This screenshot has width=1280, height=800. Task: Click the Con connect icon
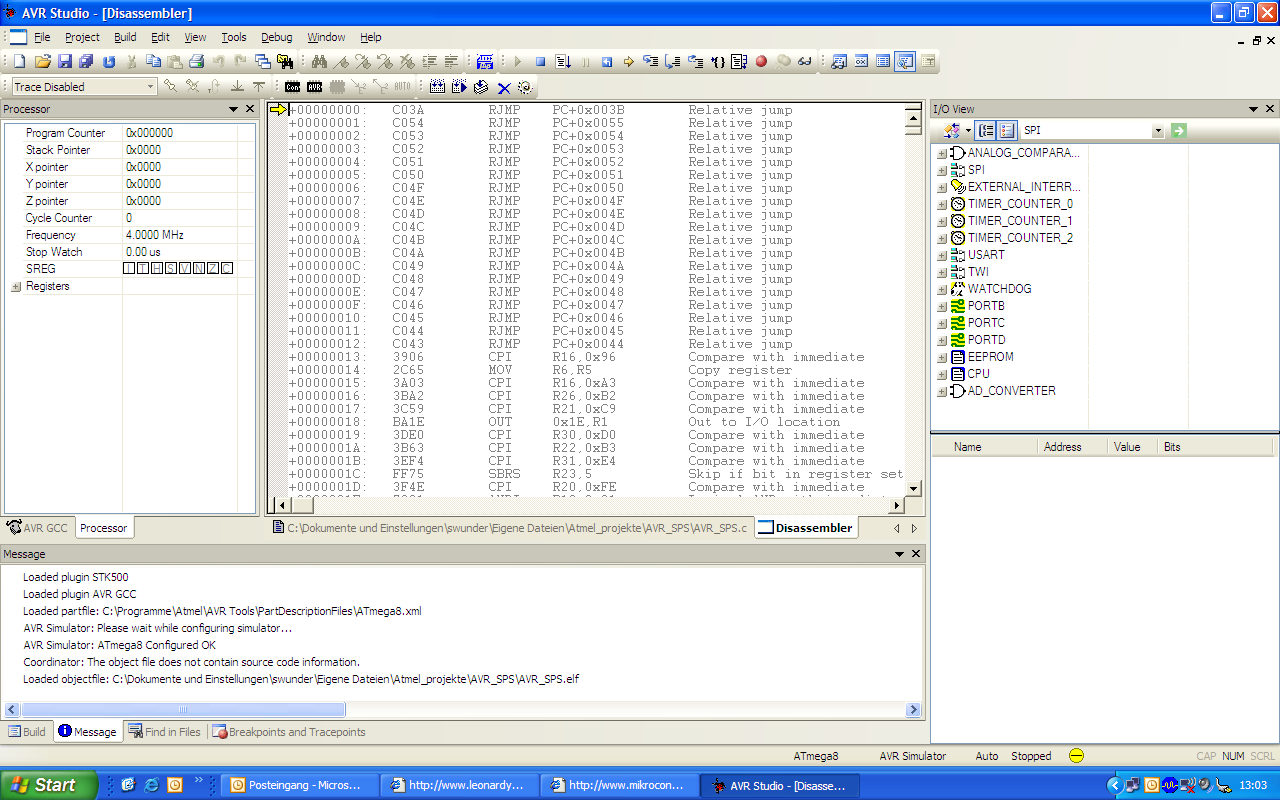pos(293,87)
